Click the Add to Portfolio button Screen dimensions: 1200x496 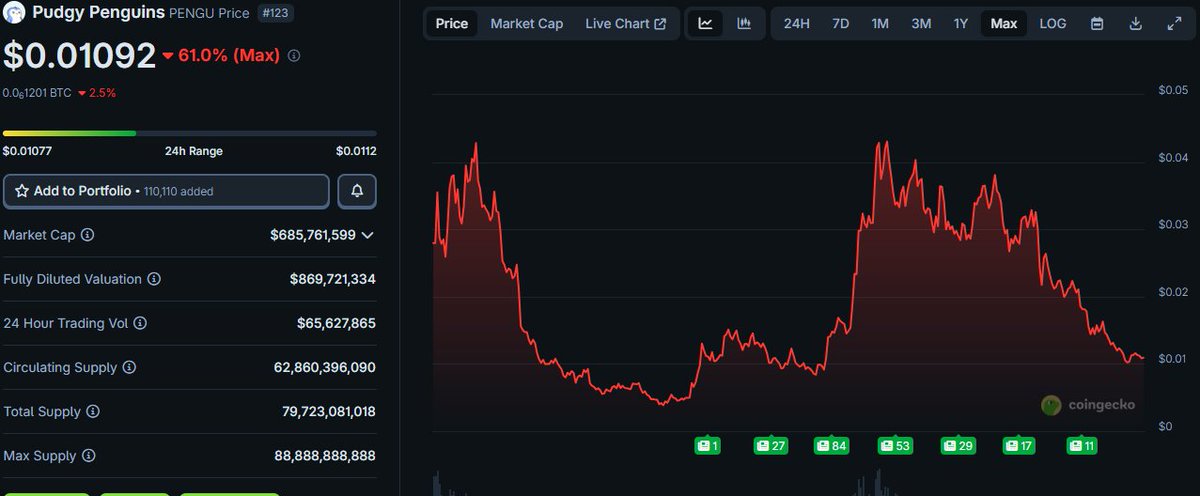(x=166, y=191)
